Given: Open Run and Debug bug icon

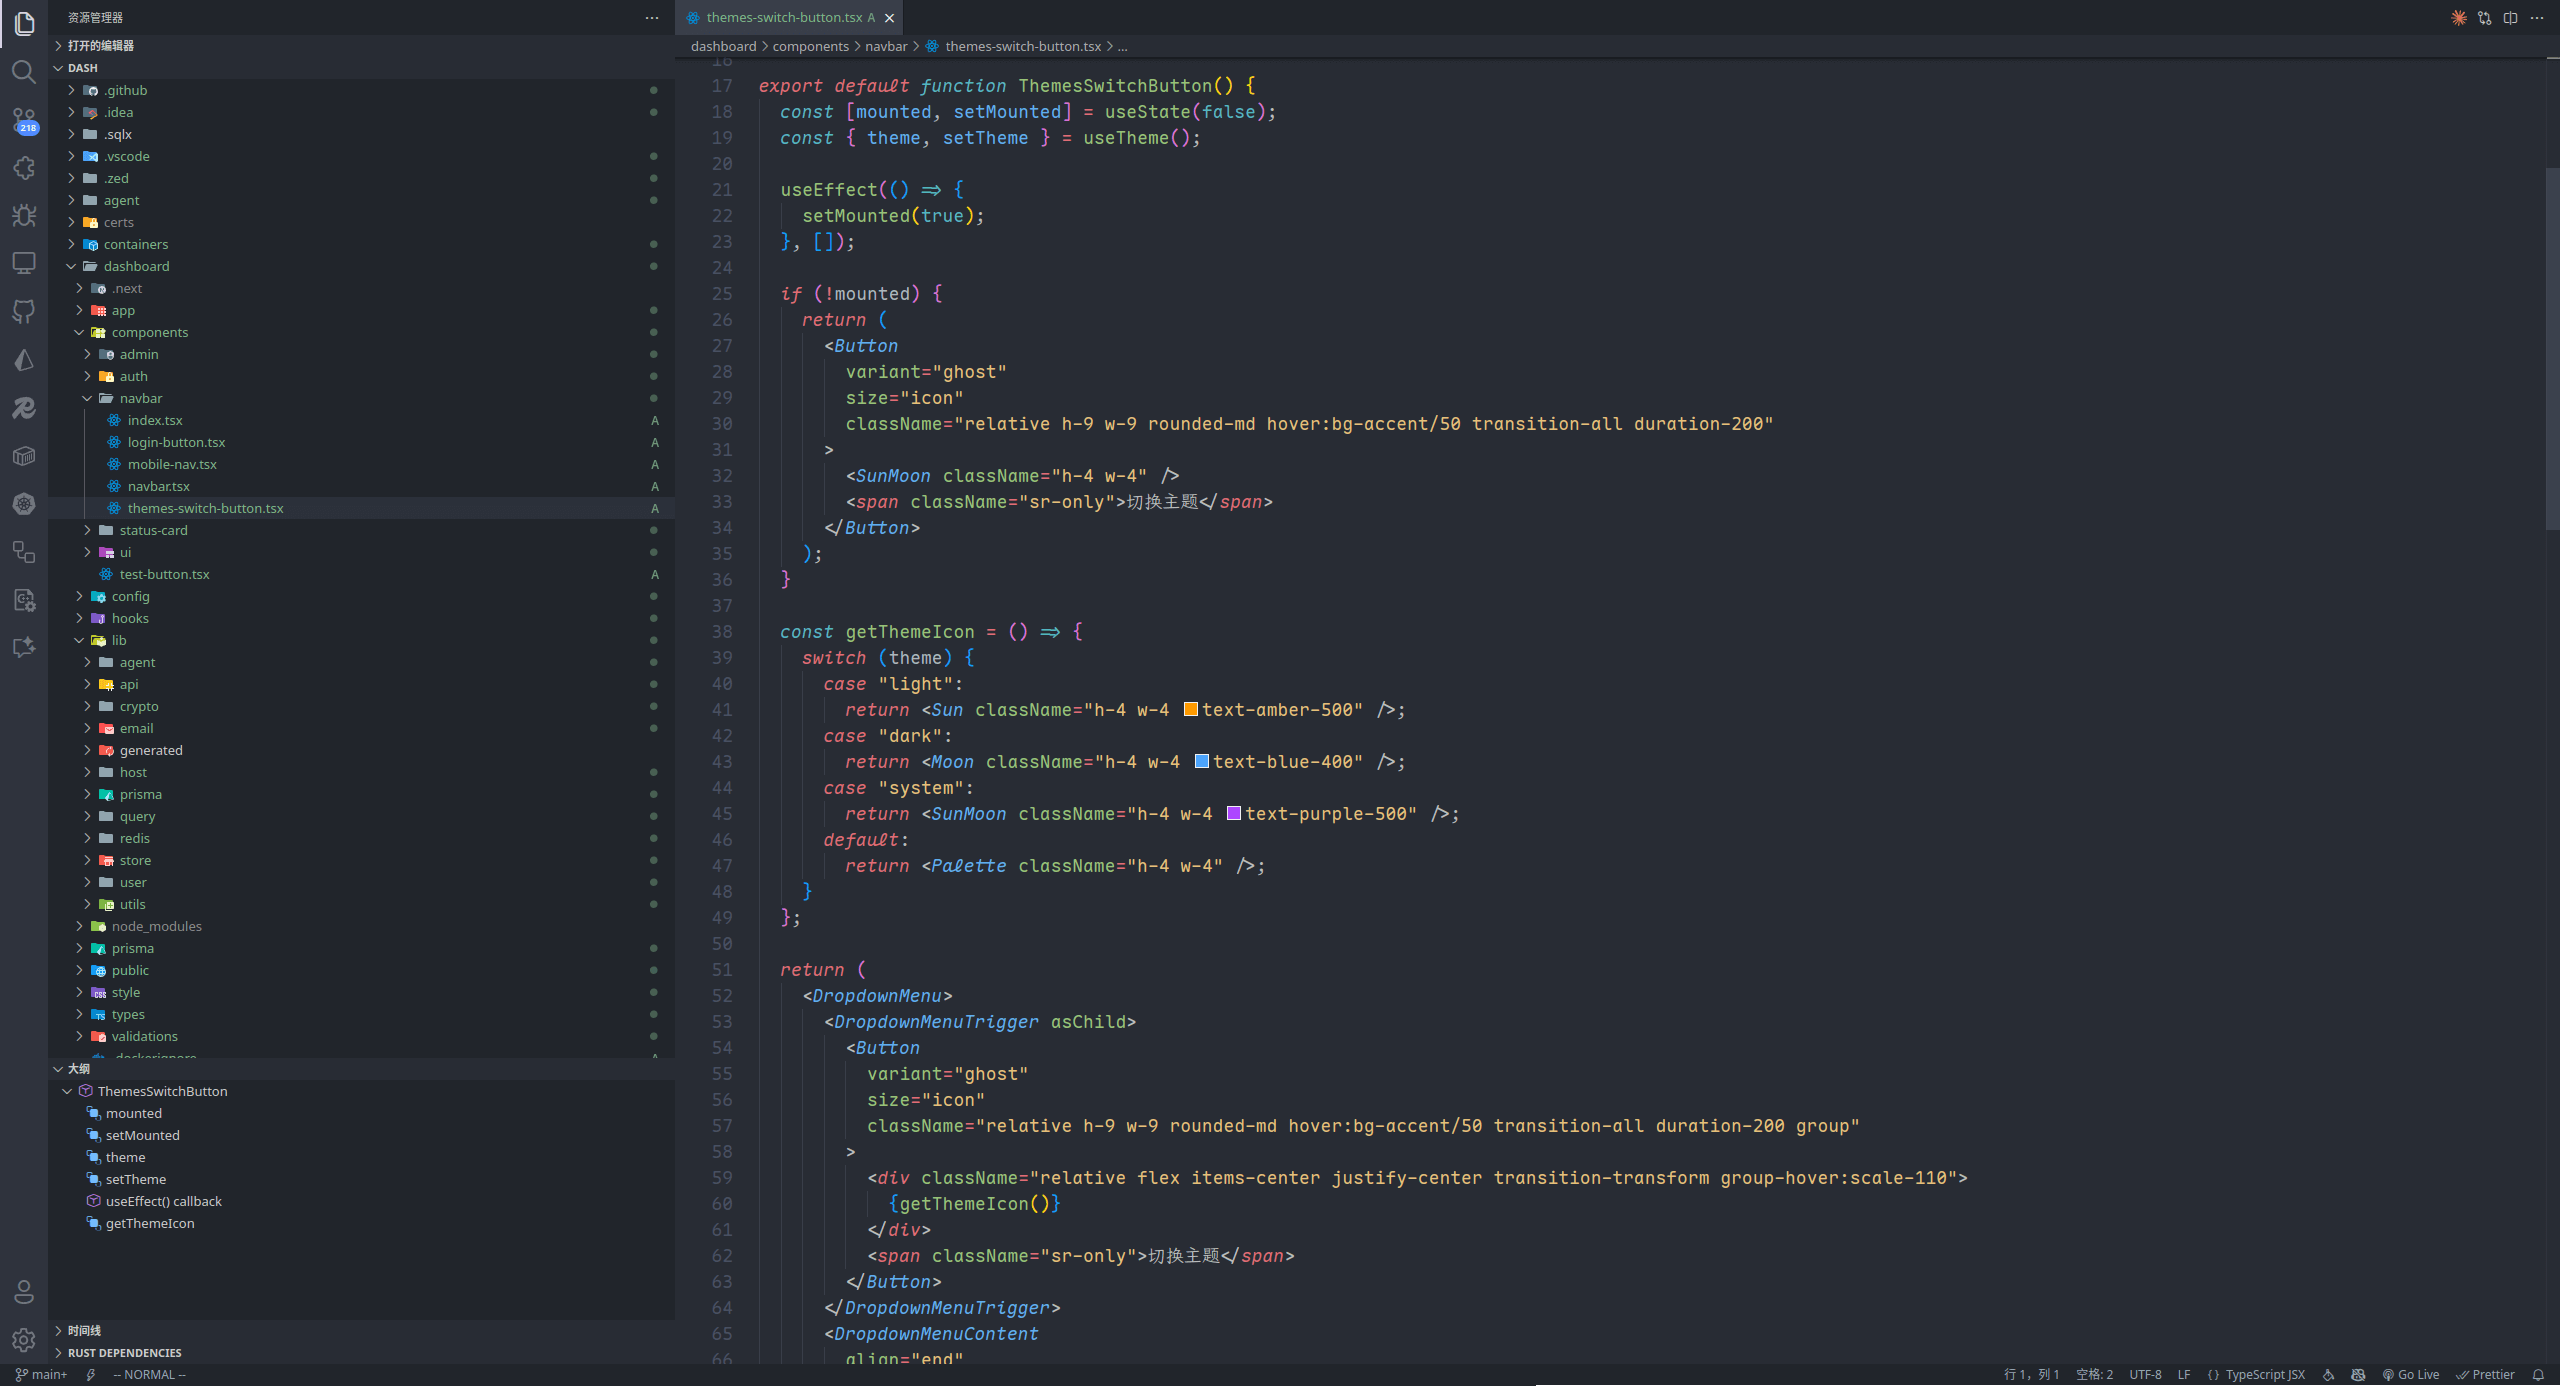Looking at the screenshot, I should tap(24, 215).
